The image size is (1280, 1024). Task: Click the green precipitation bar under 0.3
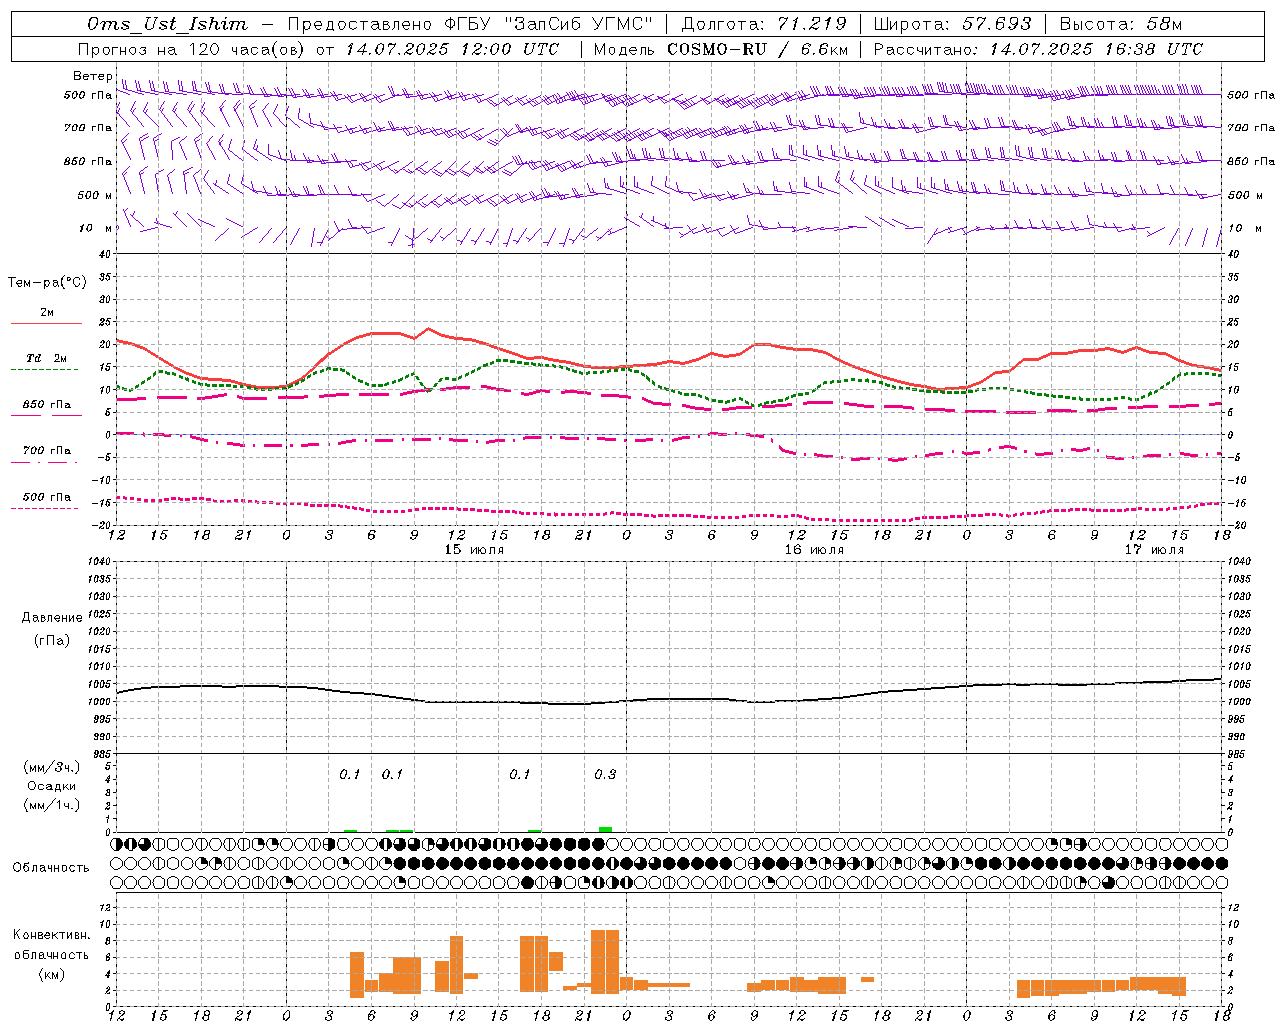[x=605, y=829]
